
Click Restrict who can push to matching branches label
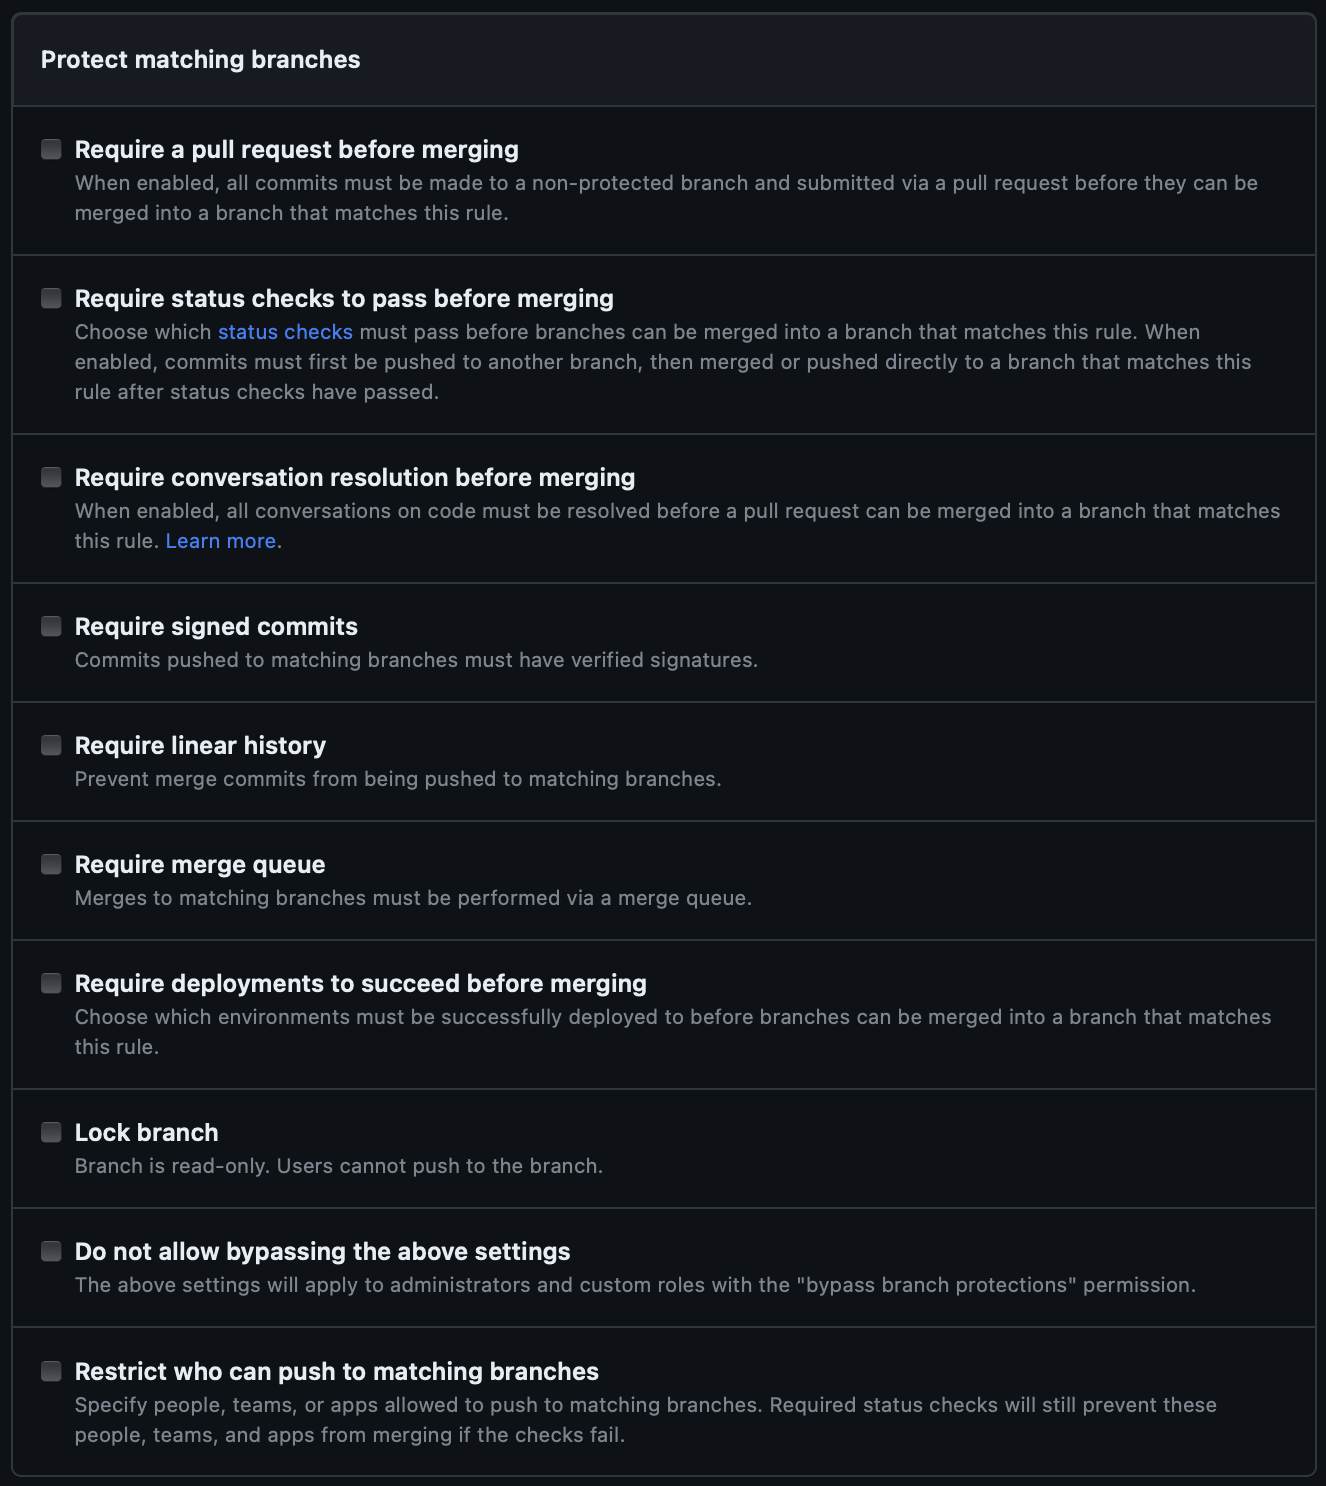tap(337, 1372)
